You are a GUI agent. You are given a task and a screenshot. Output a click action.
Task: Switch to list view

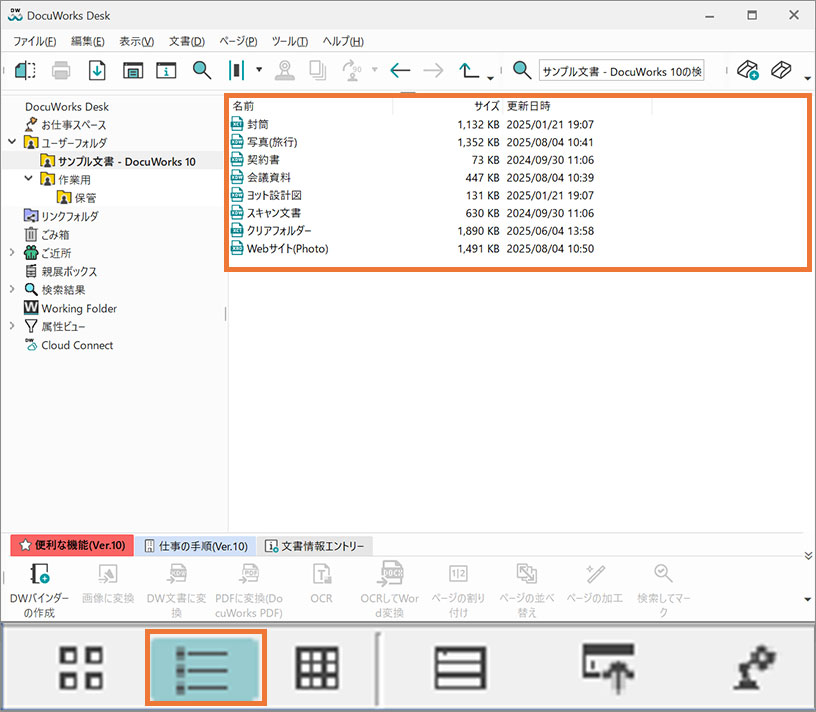click(206, 667)
